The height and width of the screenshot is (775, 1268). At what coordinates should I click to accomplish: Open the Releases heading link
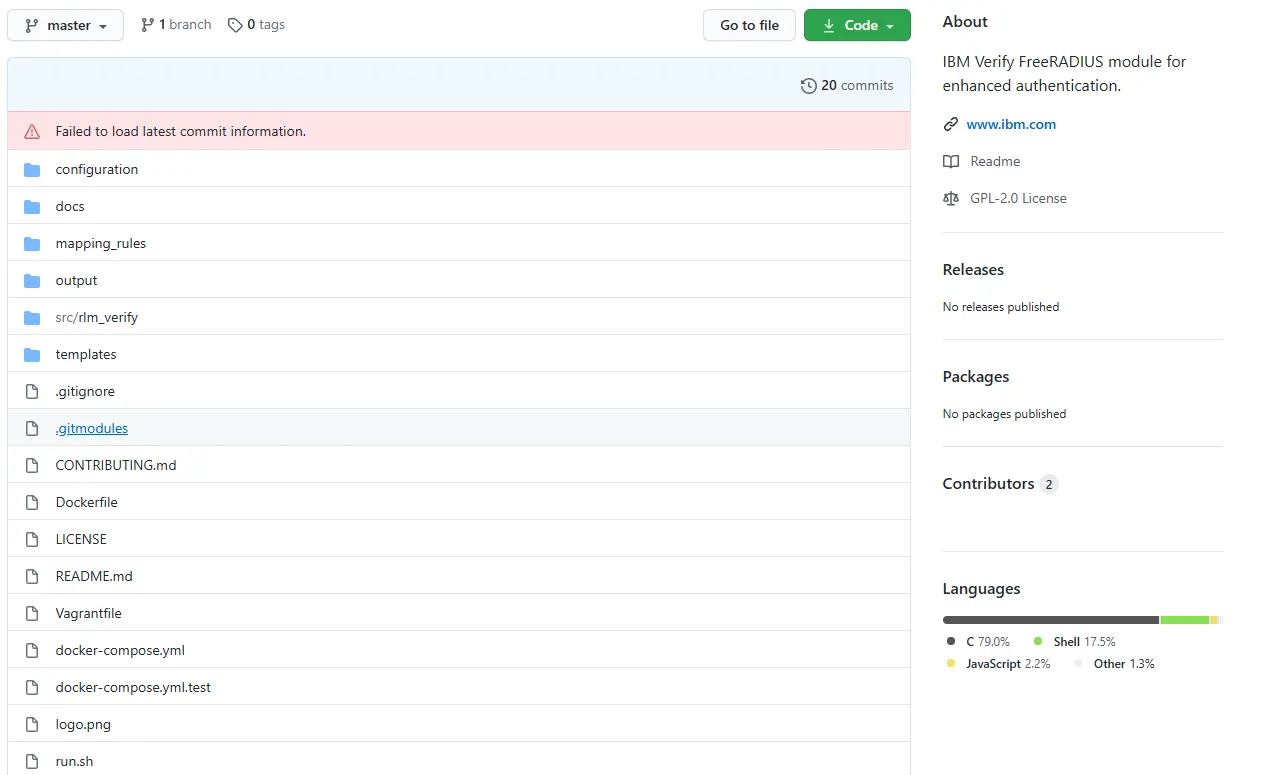[x=973, y=269]
